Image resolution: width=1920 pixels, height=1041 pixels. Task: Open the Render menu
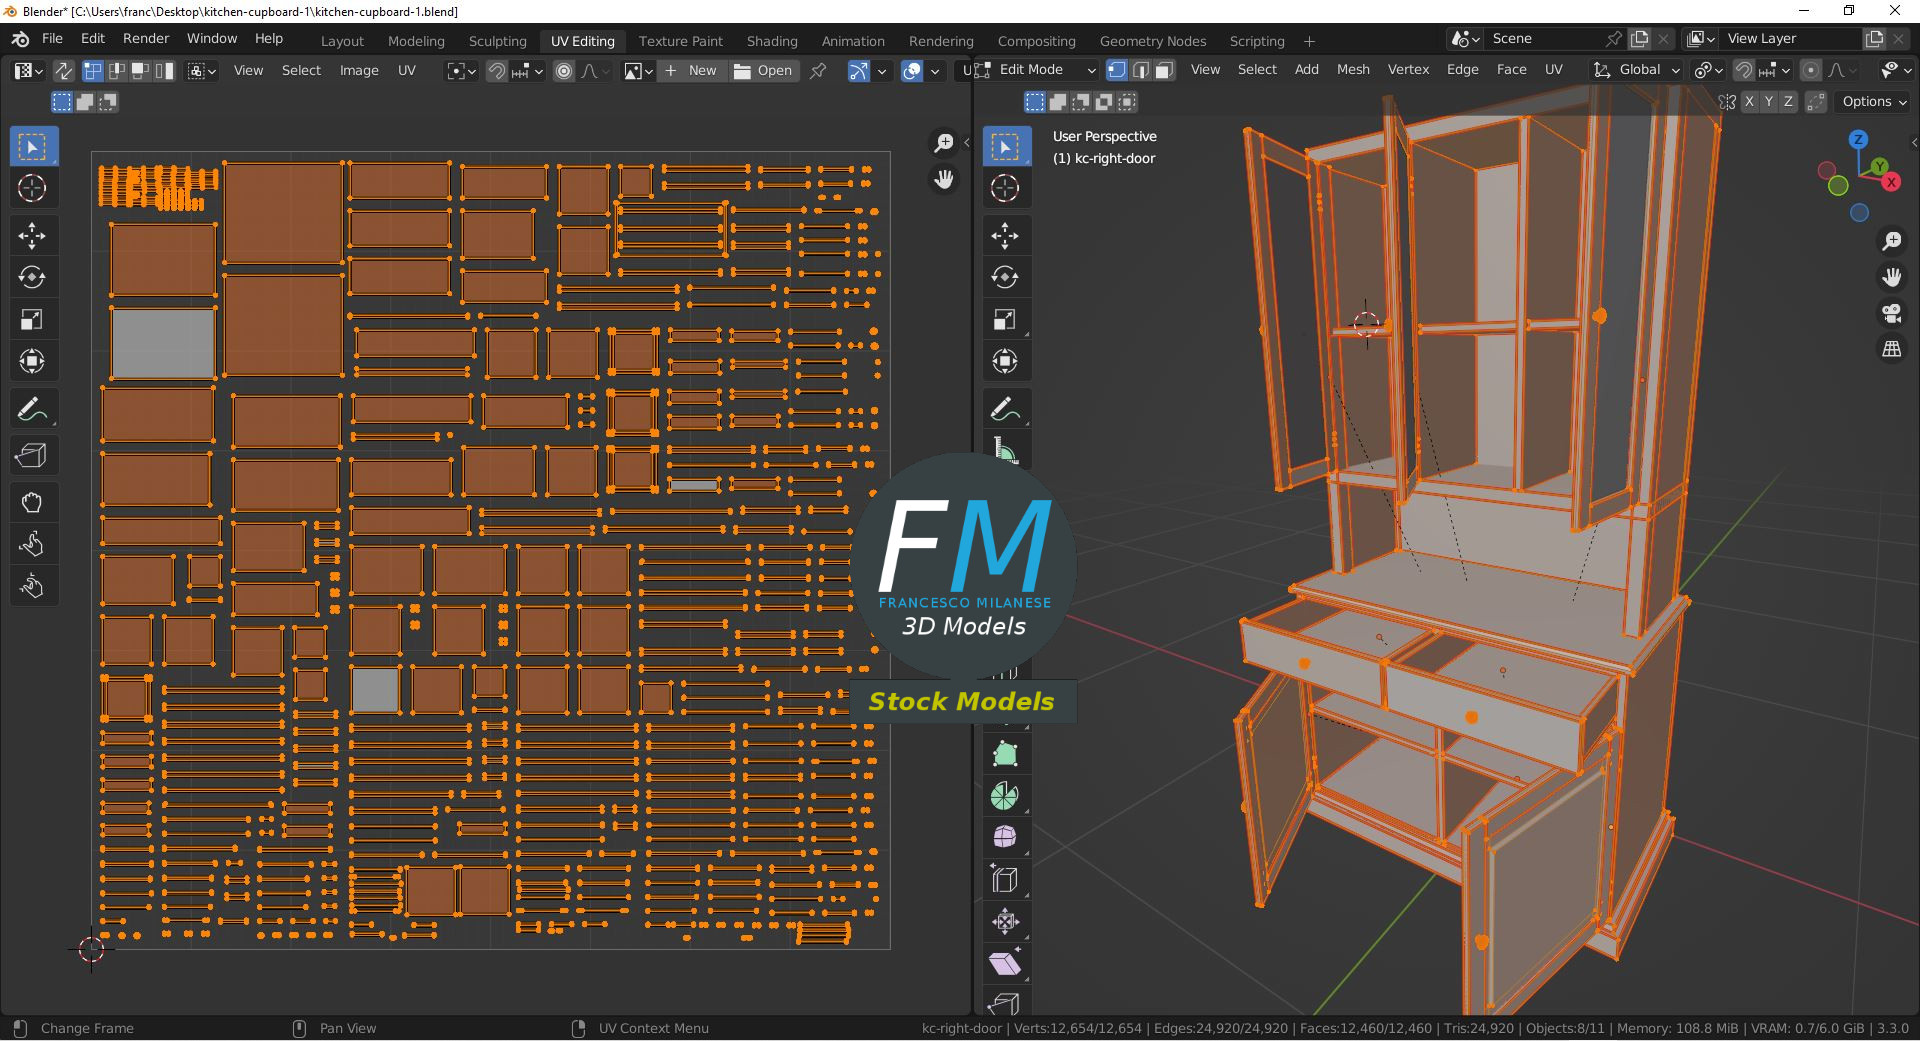146,38
